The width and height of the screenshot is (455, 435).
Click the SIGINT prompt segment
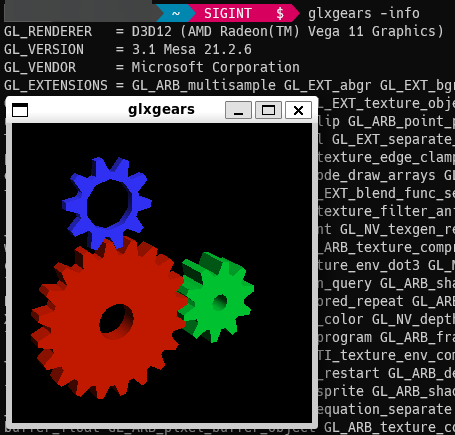coord(228,13)
